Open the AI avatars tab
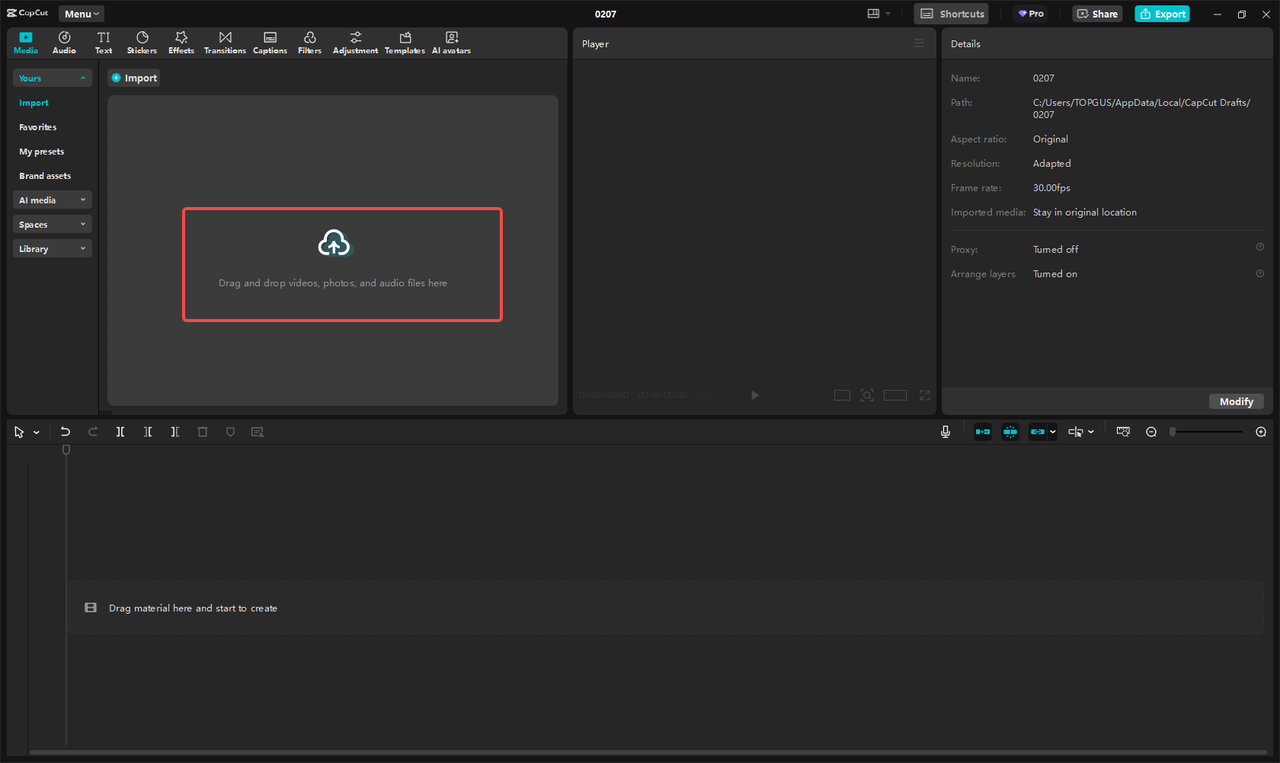The width and height of the screenshot is (1280, 763). point(451,43)
